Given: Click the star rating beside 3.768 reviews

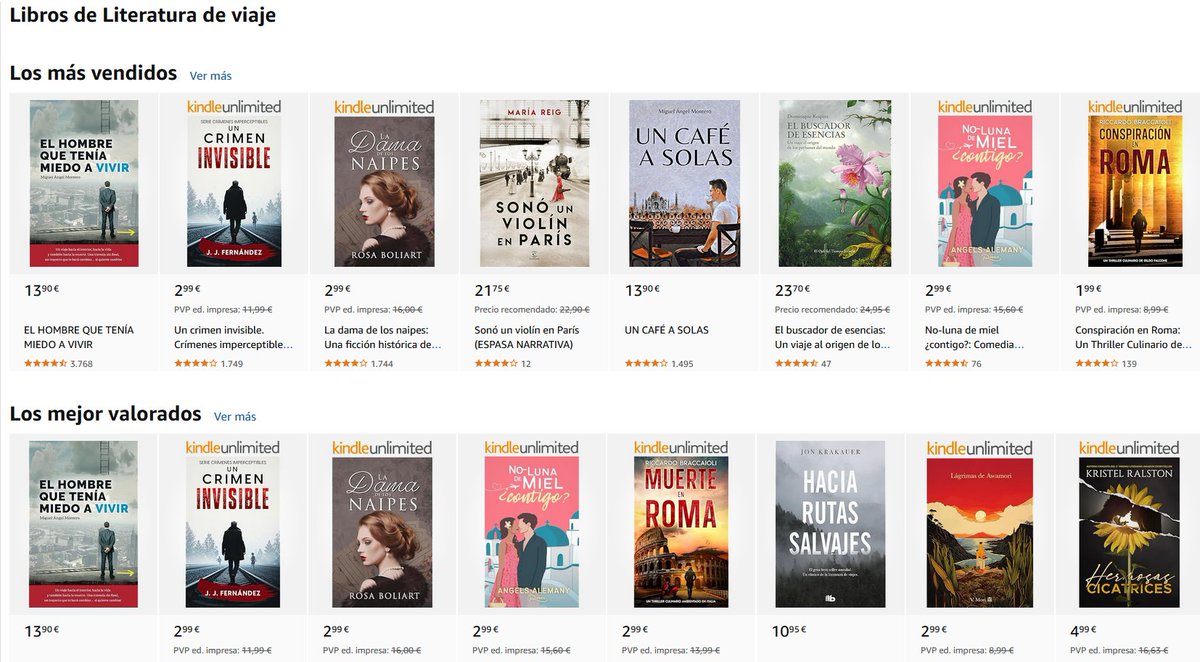Looking at the screenshot, I should click(x=45, y=364).
